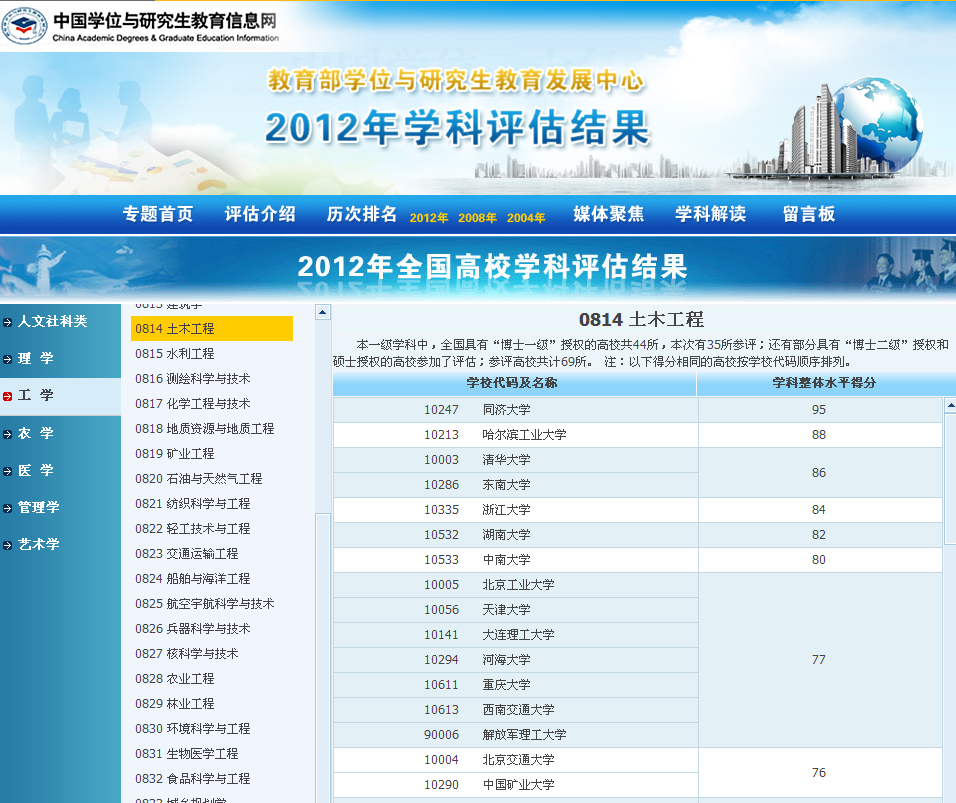Click the 2012年学科评估结果 banner
The image size is (956, 803).
(x=457, y=127)
